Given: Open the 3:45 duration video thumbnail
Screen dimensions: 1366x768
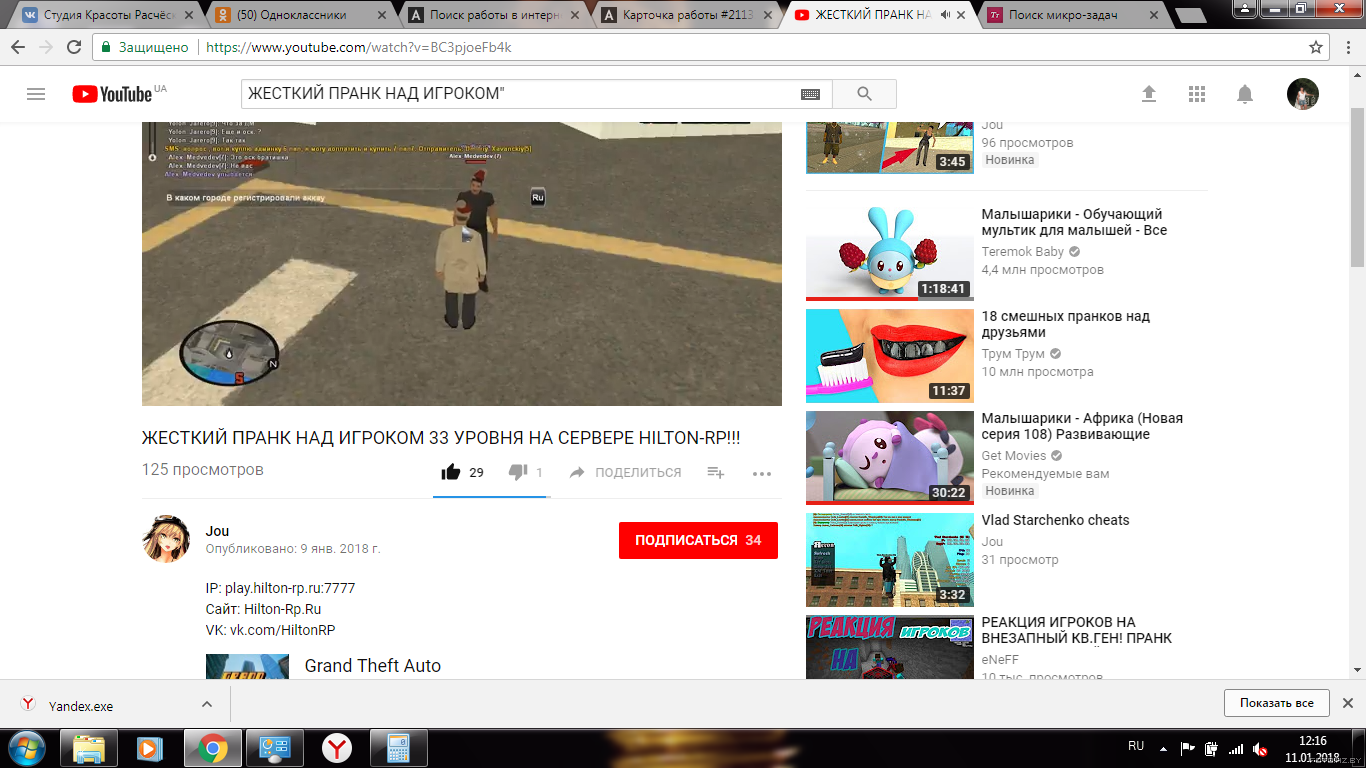Looking at the screenshot, I should point(890,148).
